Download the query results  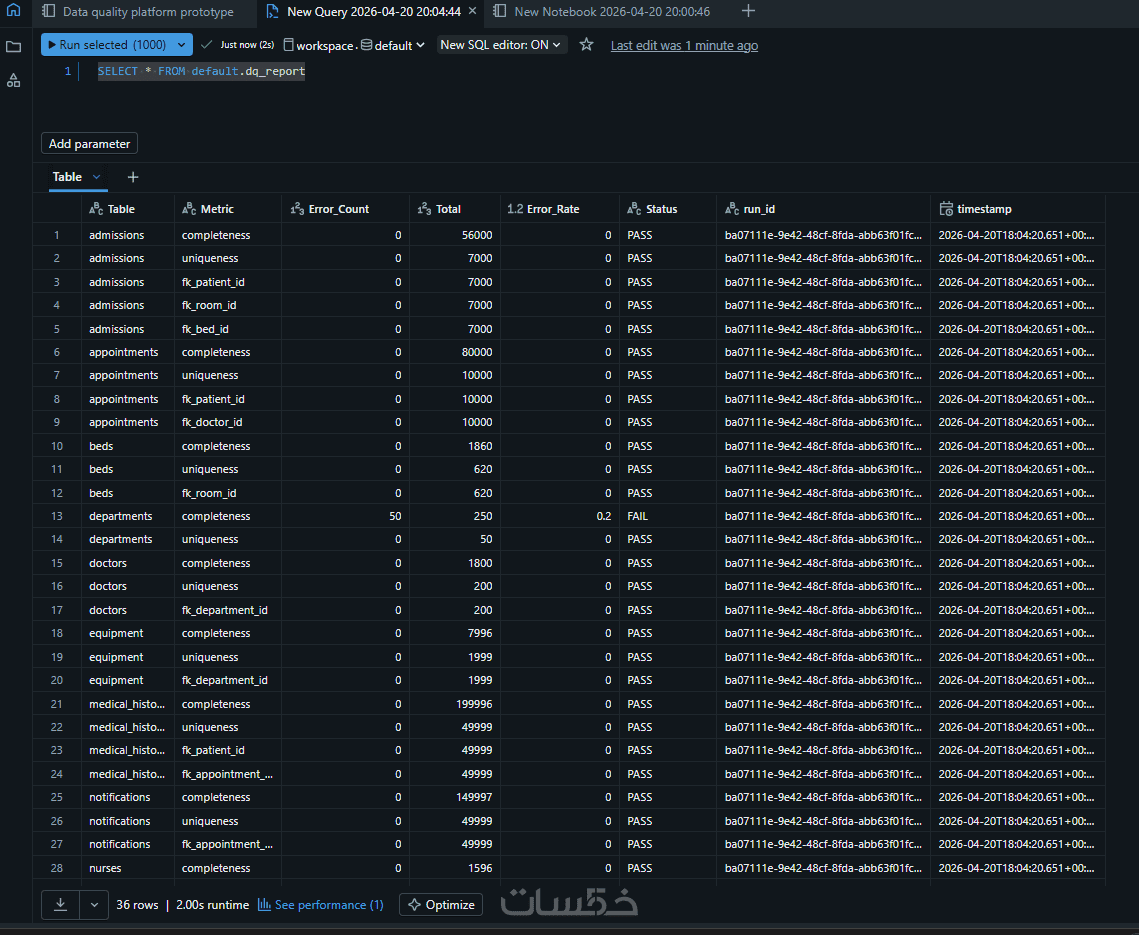point(60,904)
